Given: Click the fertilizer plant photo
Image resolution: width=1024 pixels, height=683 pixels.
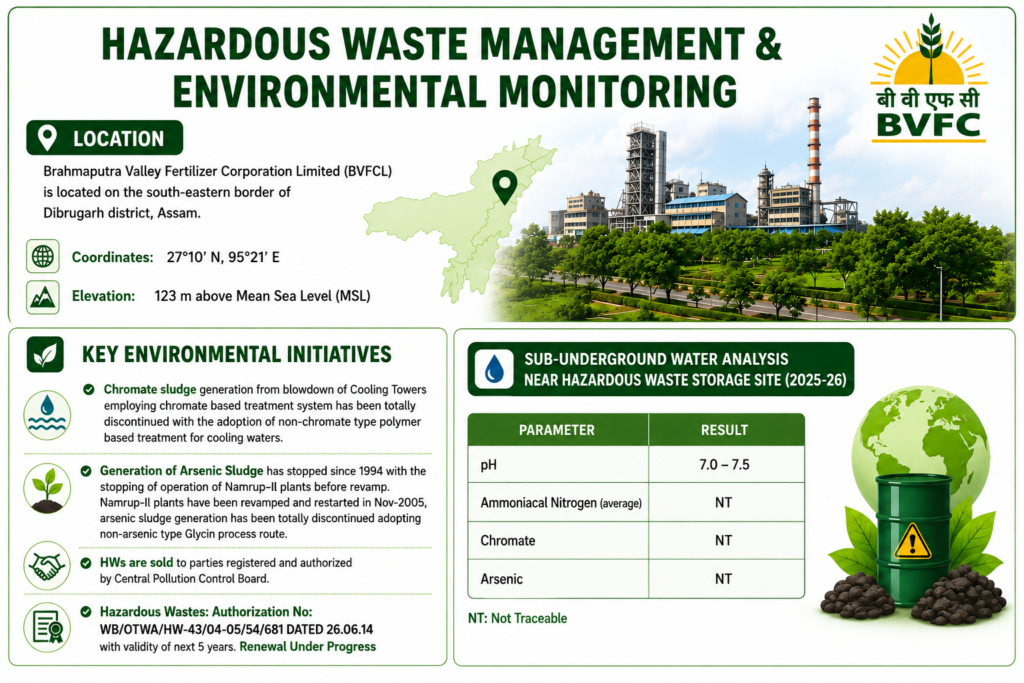Looking at the screenshot, I should click(751, 215).
